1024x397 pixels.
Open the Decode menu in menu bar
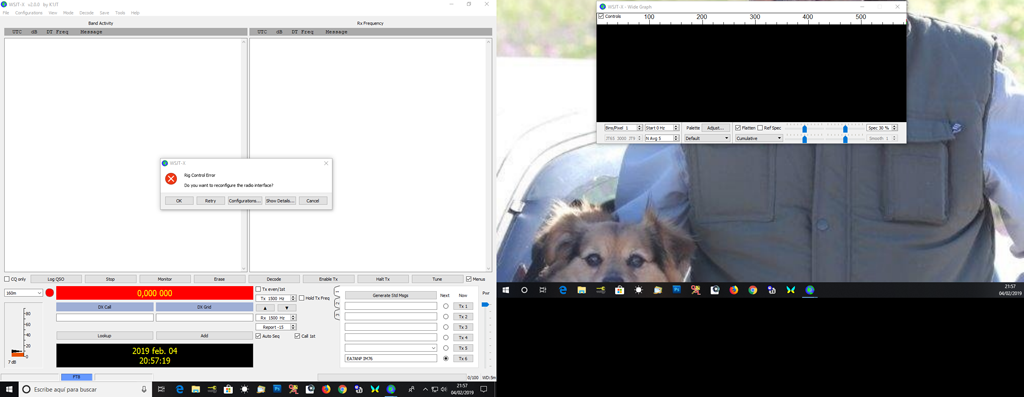point(86,12)
